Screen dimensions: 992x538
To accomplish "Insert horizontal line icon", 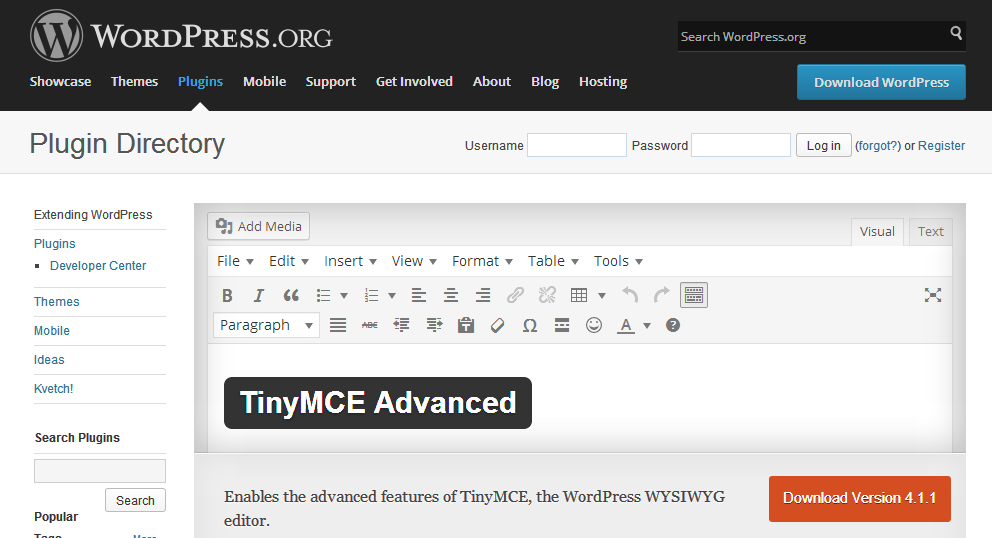I will pyautogui.click(x=562, y=325).
